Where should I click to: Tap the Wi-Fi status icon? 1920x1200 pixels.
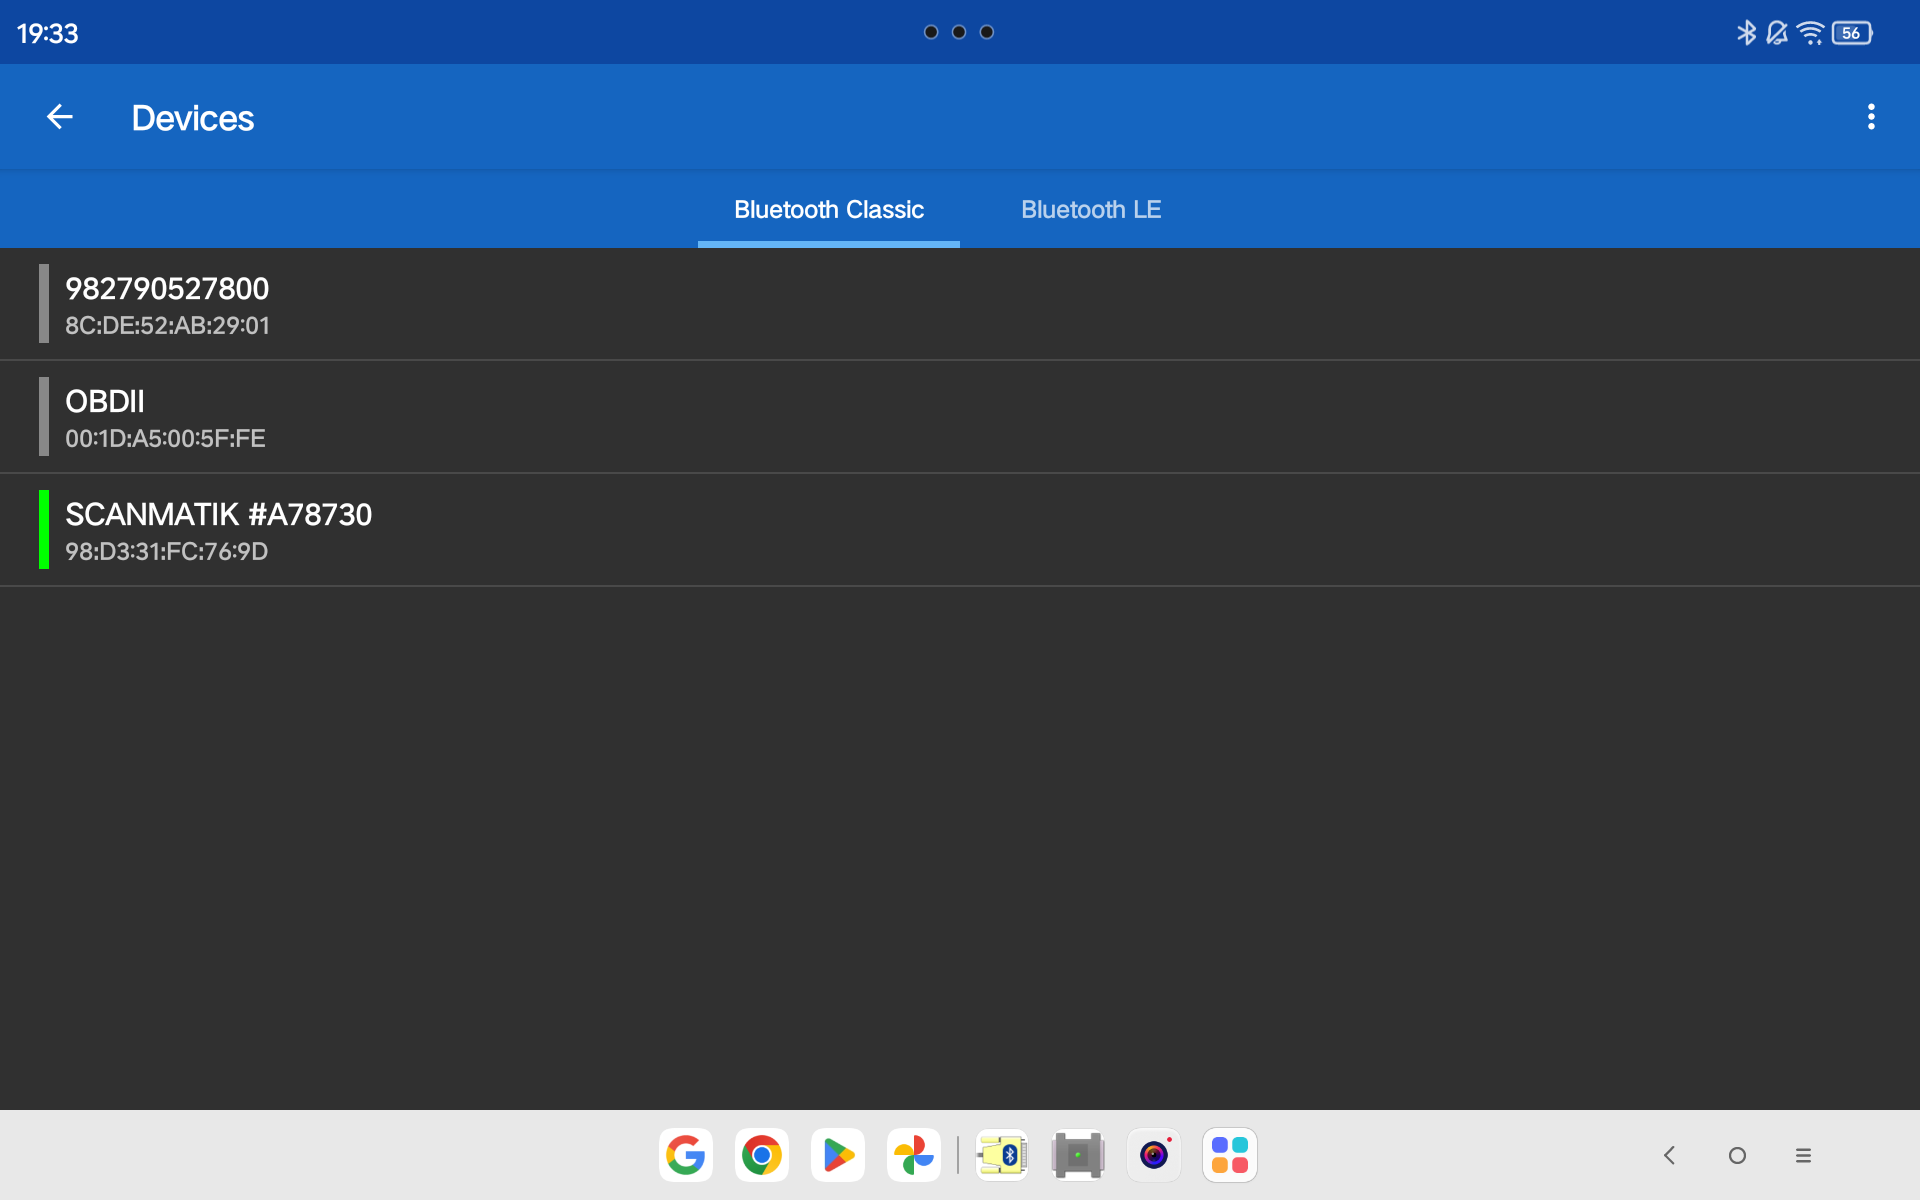[x=1810, y=33]
